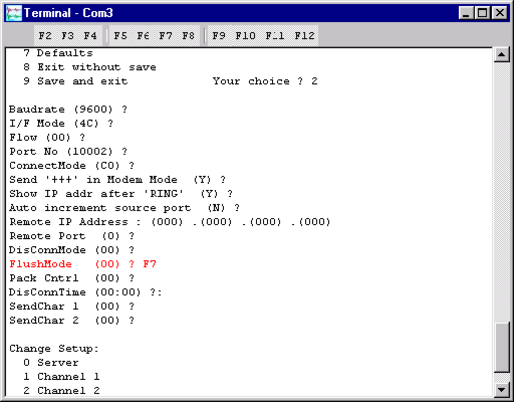Click the vertical scrollbar thumb

coord(502,347)
